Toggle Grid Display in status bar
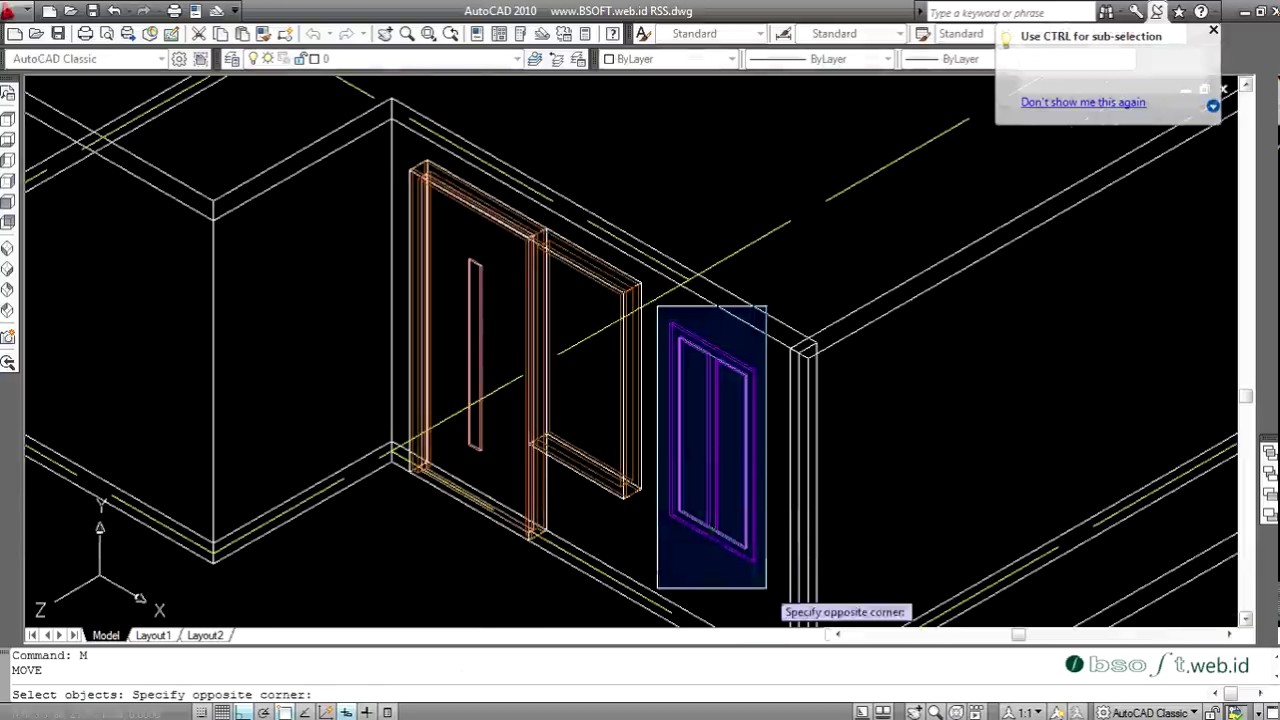Image resolution: width=1280 pixels, height=720 pixels. pyautogui.click(x=222, y=712)
